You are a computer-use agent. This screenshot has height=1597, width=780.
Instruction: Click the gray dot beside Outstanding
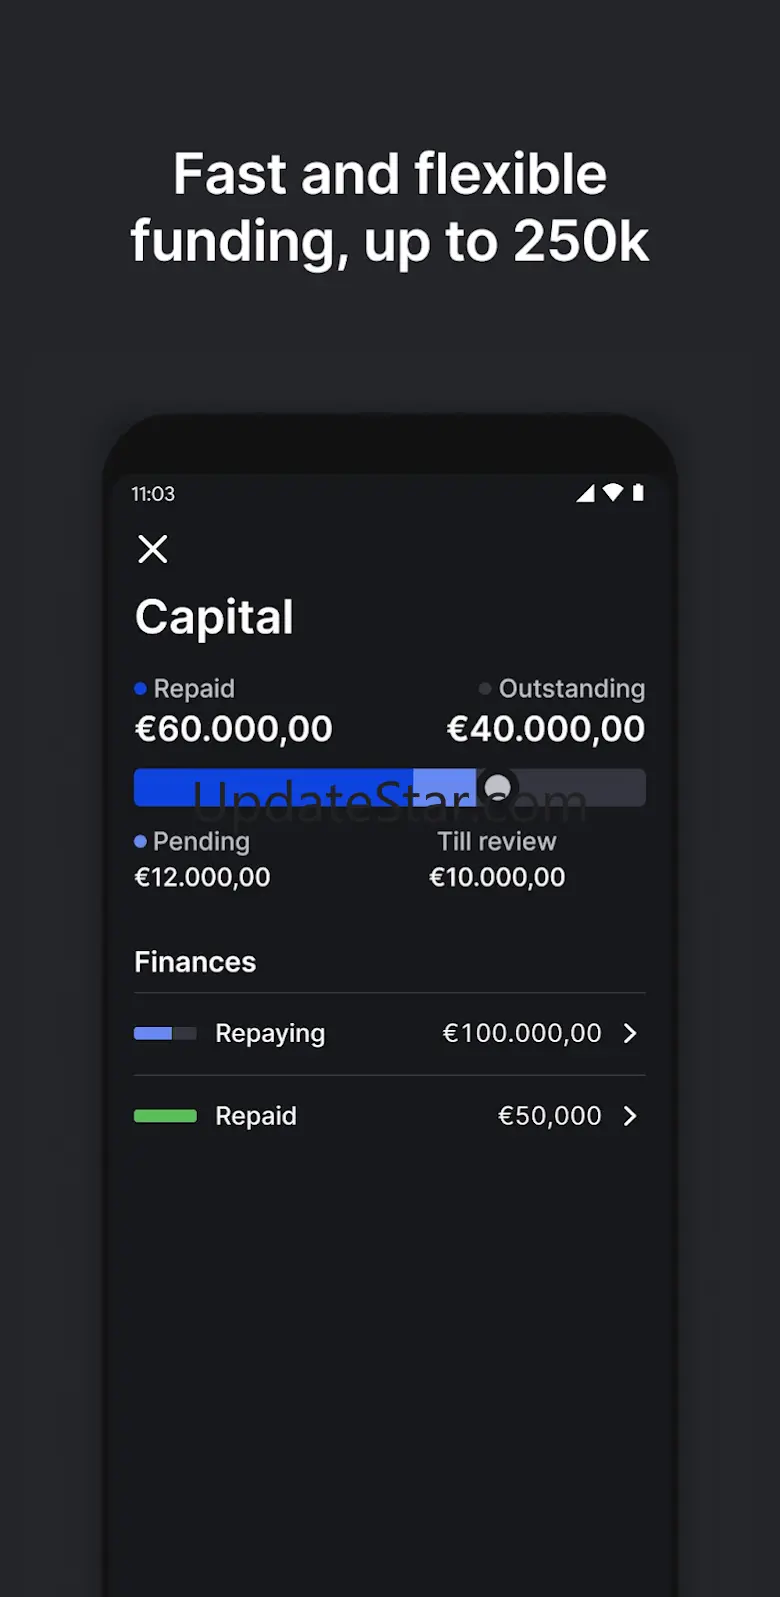pos(485,688)
